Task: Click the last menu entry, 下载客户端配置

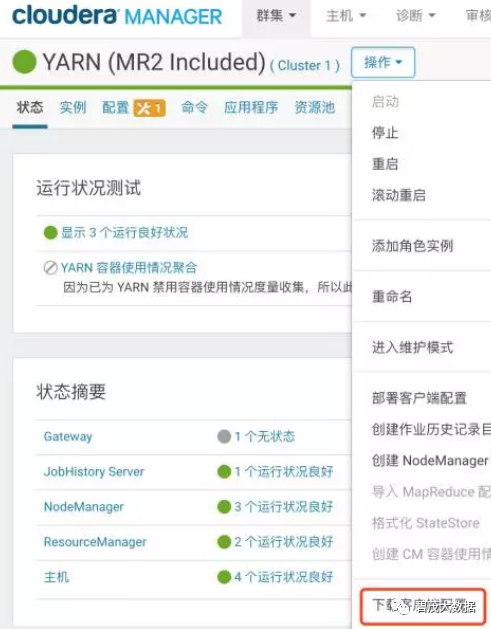Action: click(423, 606)
